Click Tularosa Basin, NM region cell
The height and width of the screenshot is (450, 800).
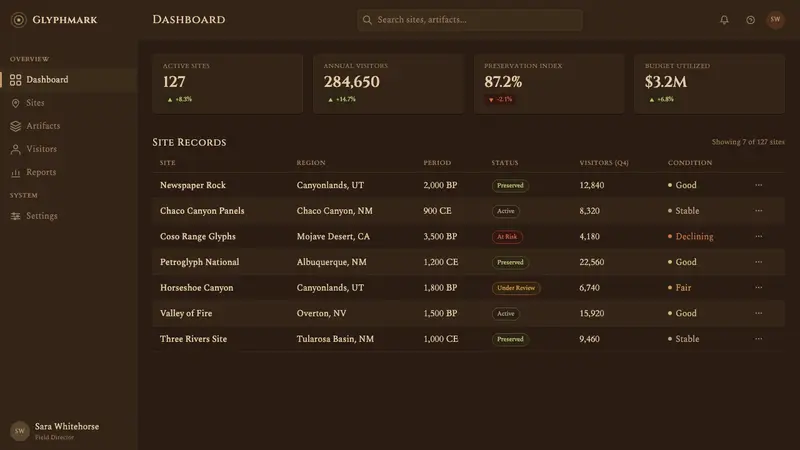[x=335, y=339]
